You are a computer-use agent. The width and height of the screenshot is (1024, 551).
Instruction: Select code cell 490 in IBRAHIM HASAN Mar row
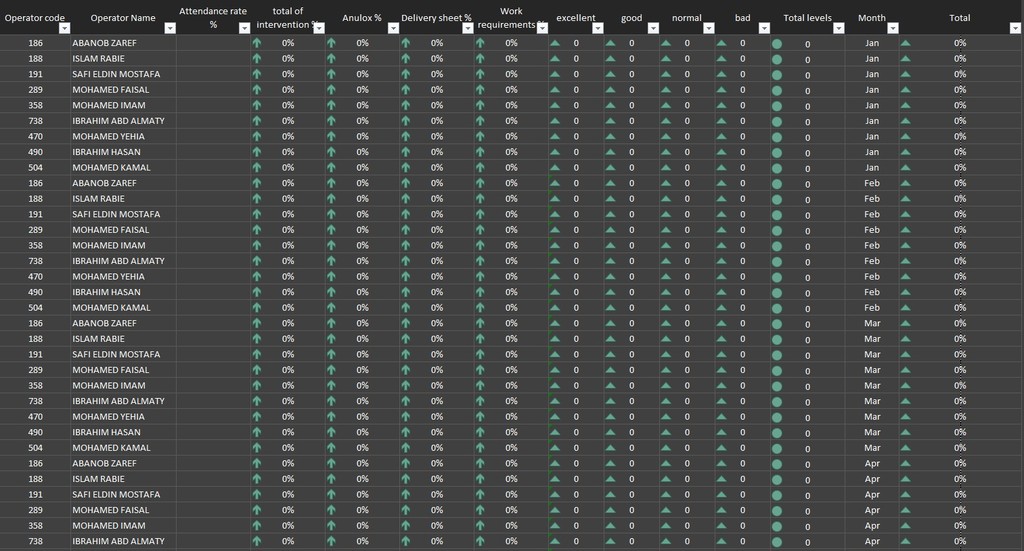click(35, 432)
